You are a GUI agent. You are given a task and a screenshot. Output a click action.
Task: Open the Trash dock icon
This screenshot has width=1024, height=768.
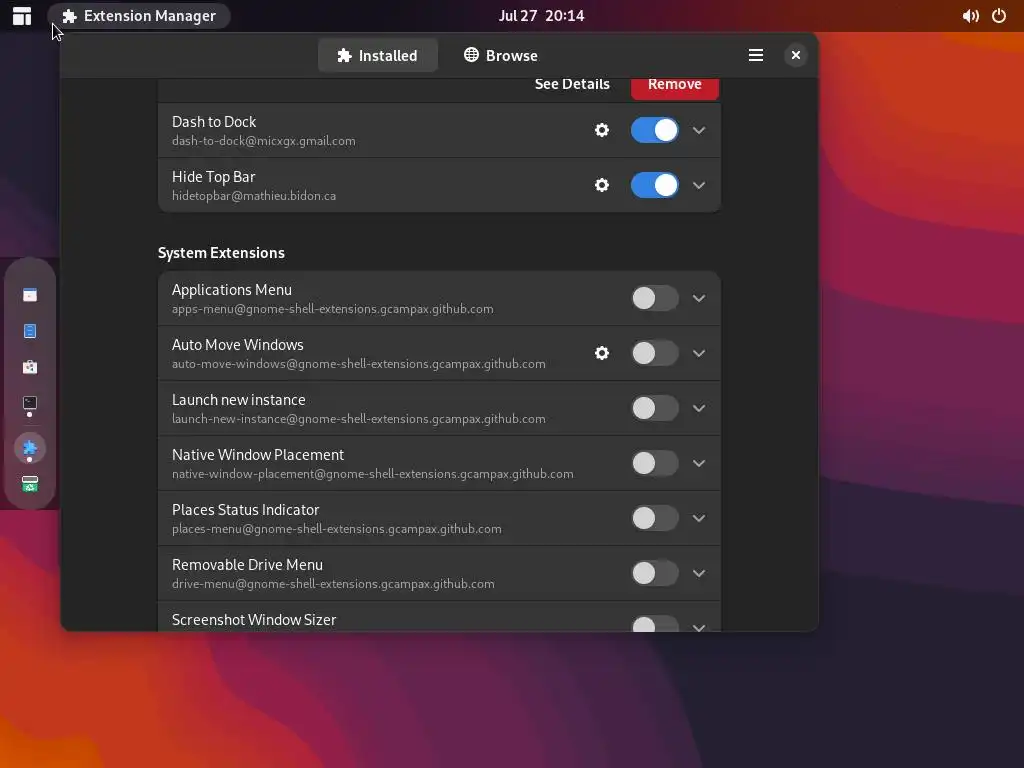click(x=30, y=484)
